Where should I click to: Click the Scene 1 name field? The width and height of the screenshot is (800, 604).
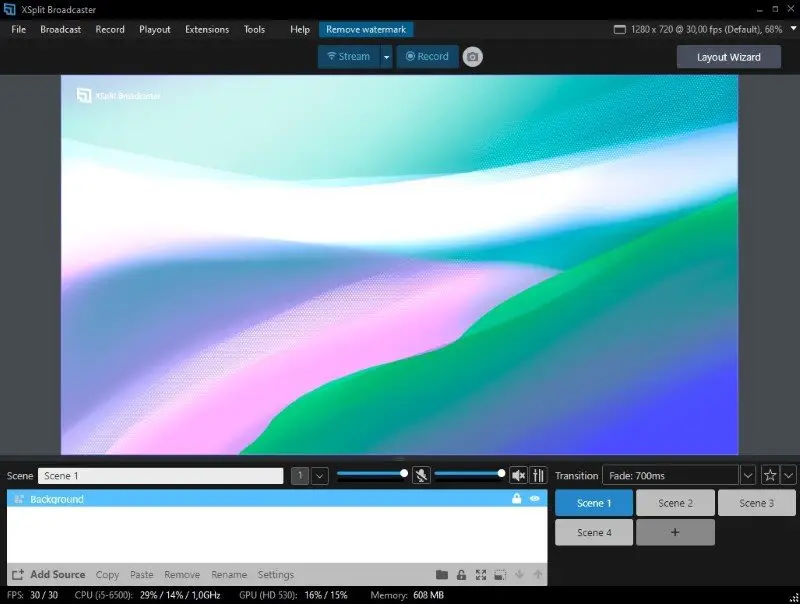pos(160,474)
